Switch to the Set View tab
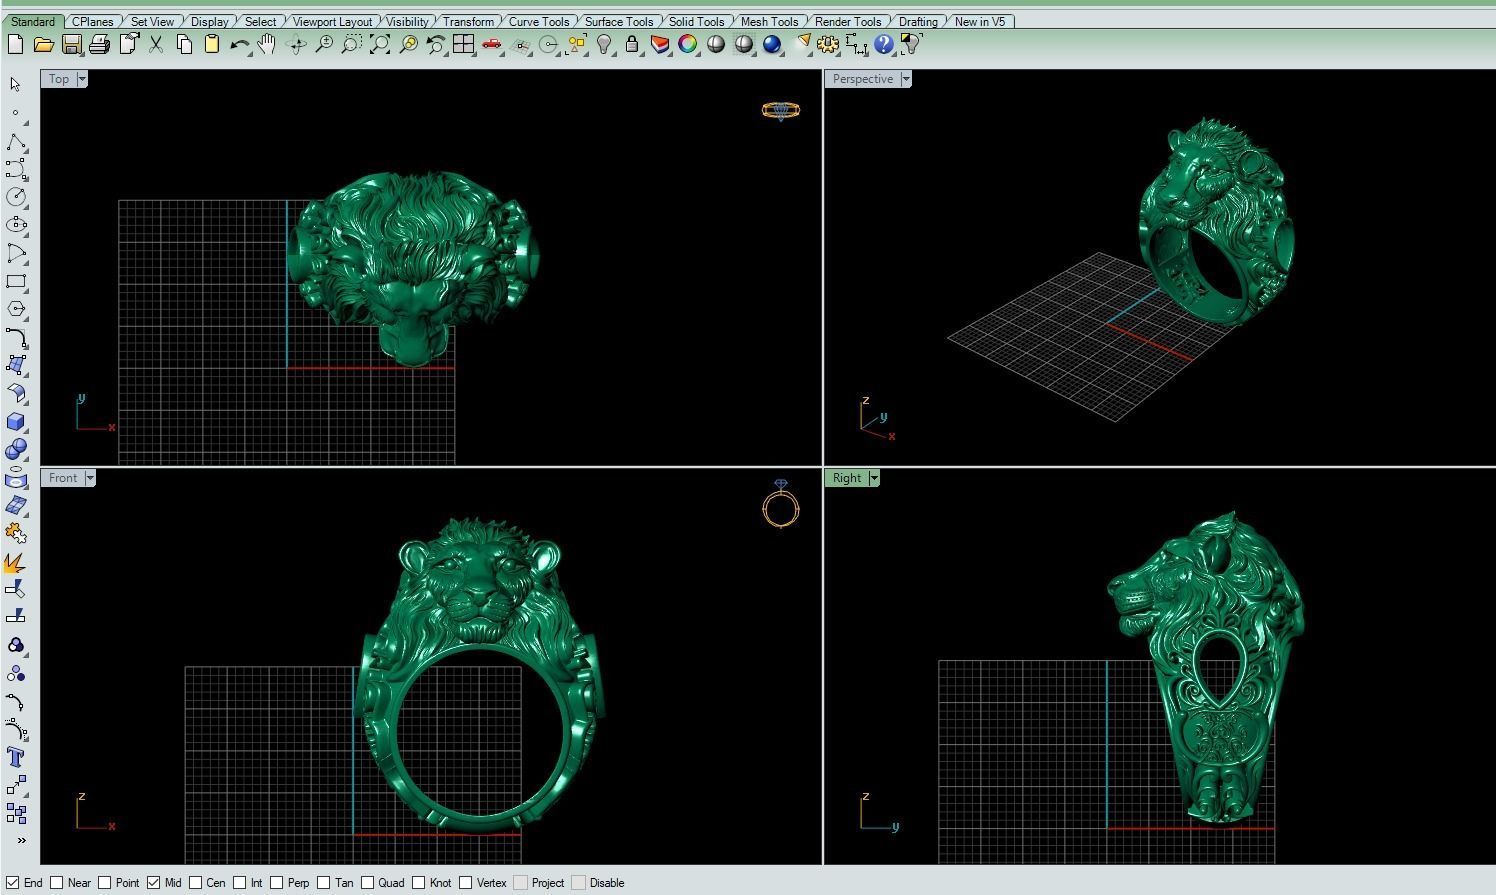 click(x=152, y=21)
